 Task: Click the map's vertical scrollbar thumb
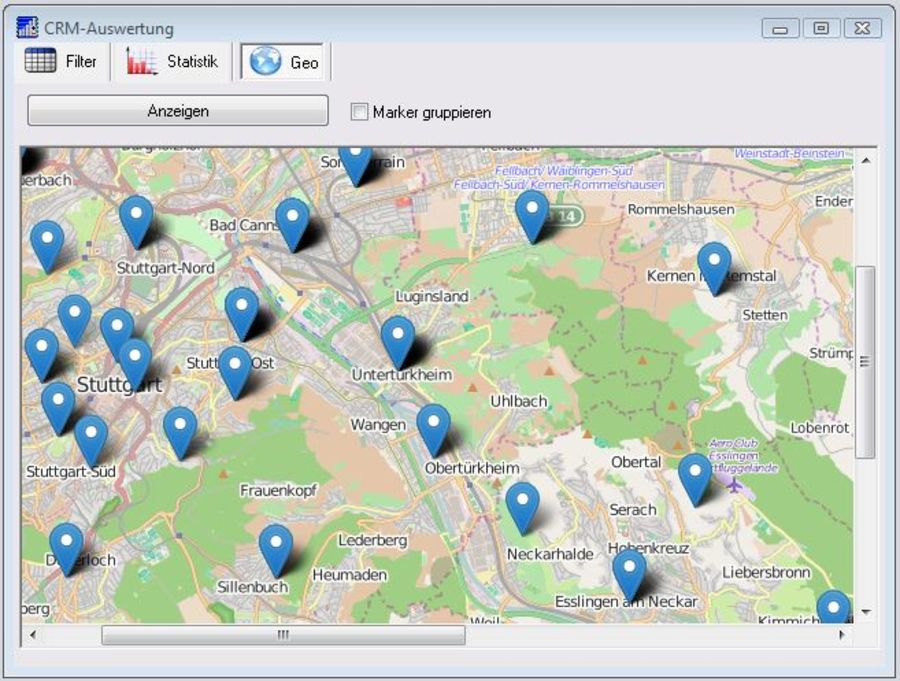[x=865, y=362]
